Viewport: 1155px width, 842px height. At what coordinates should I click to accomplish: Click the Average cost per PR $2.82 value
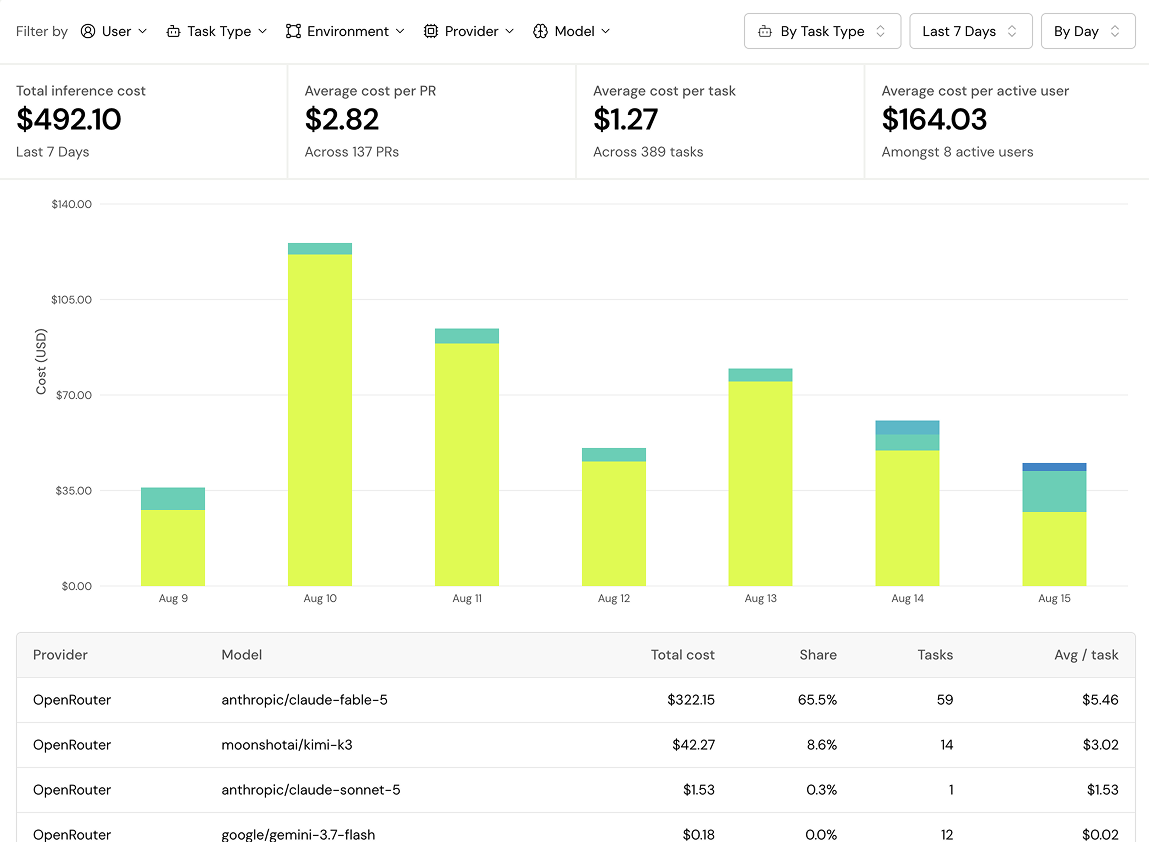tap(342, 119)
